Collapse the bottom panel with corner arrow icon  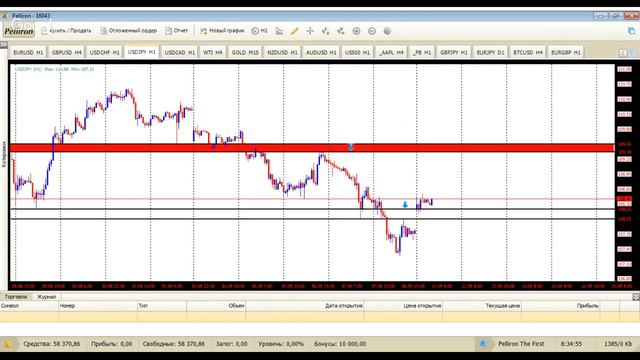coord(636,297)
